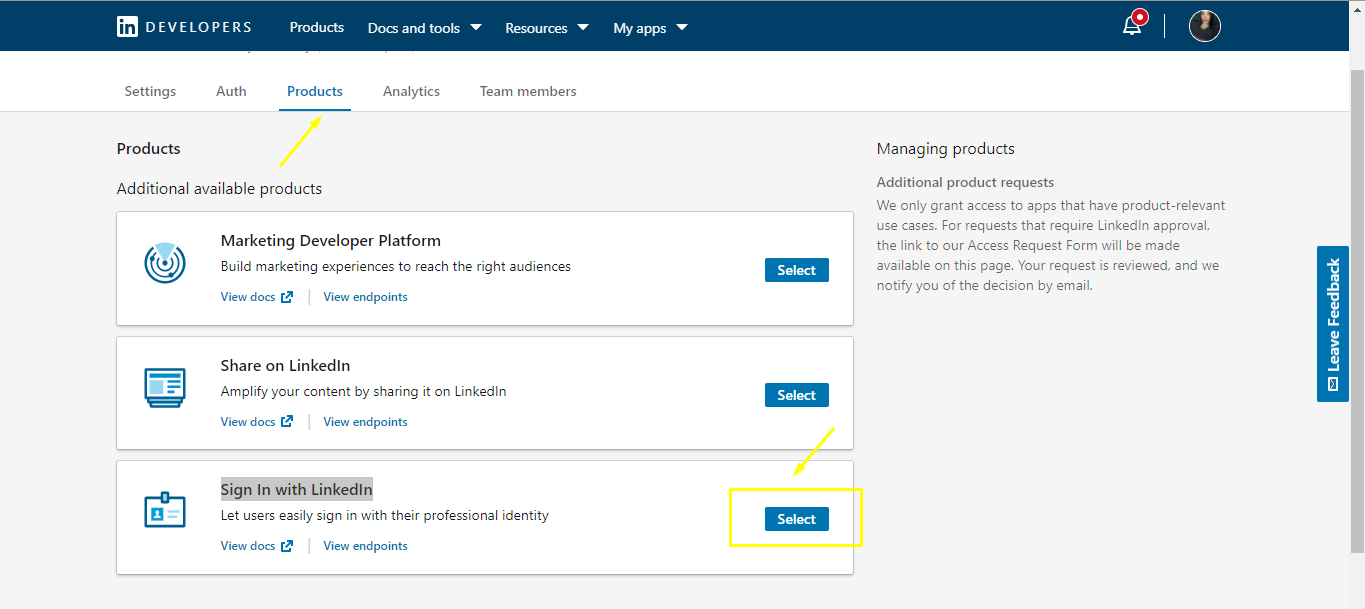
Task: Click the Share on LinkedIn title
Action: 285,366
